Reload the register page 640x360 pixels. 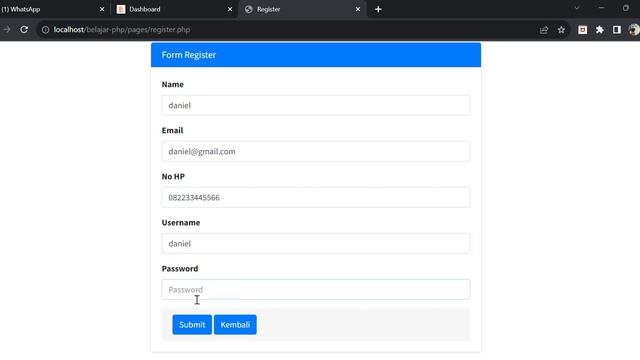(x=24, y=29)
